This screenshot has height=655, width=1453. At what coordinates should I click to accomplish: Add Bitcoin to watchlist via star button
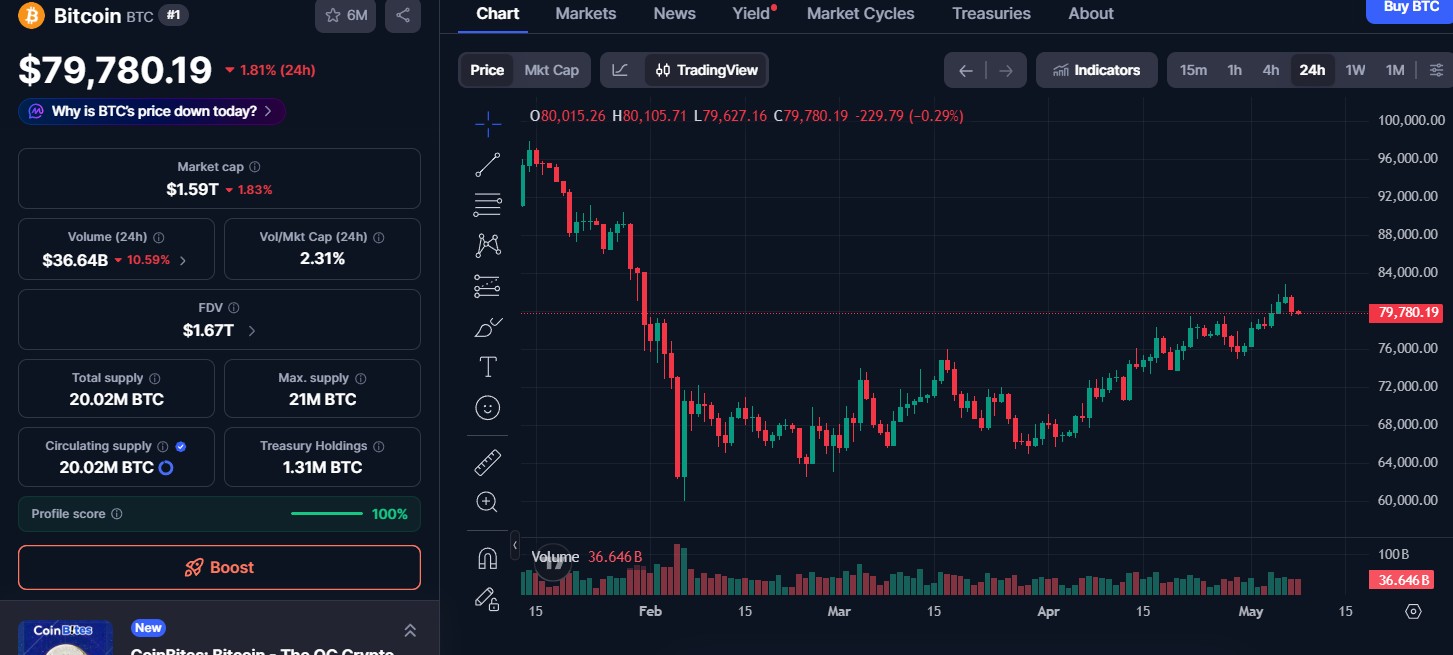click(345, 15)
